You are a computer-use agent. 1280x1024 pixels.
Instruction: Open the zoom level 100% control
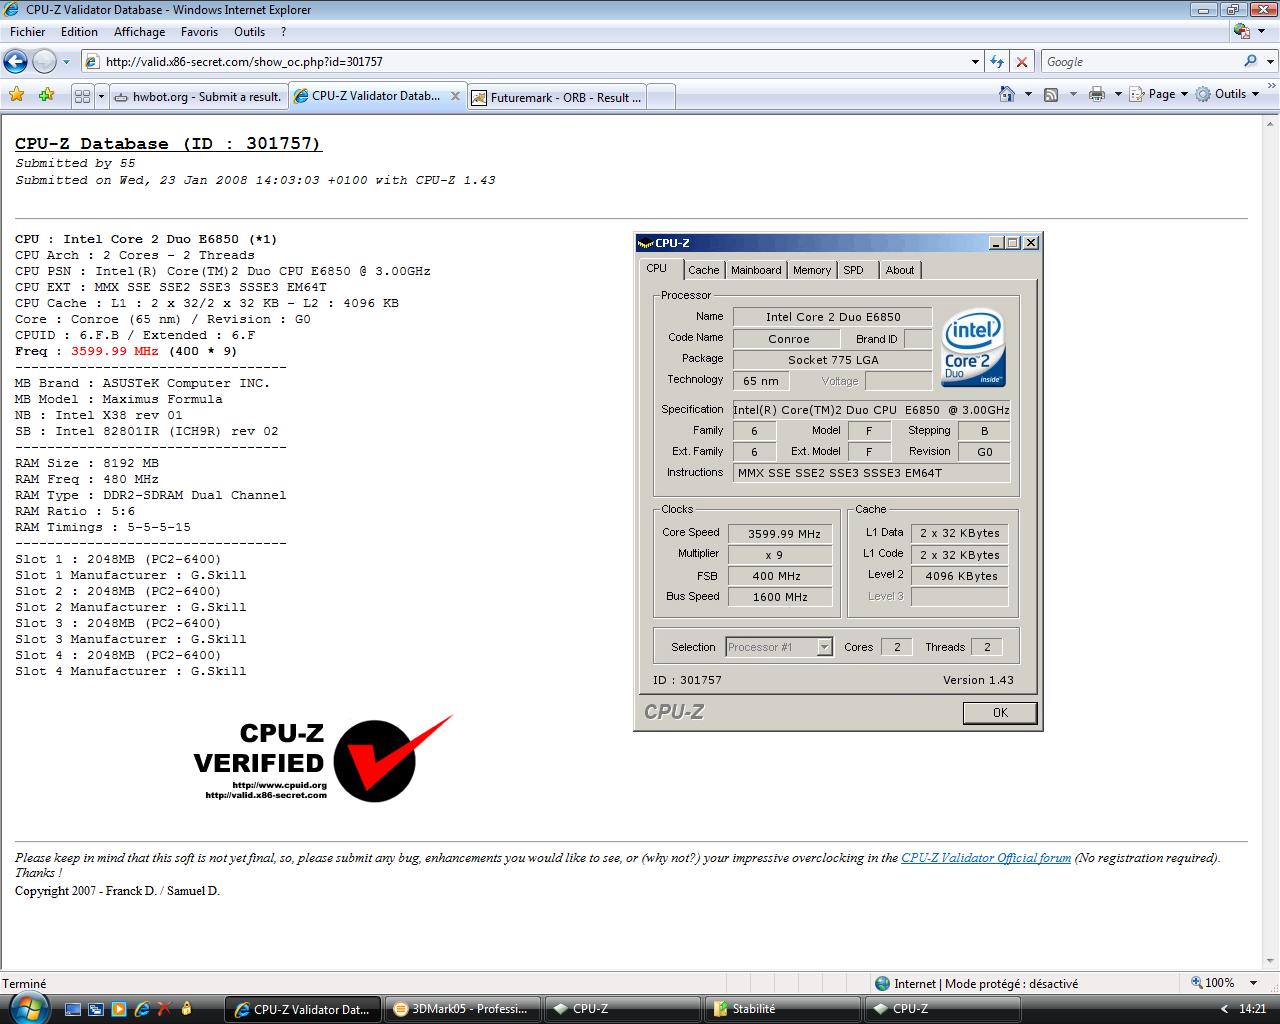[x=1212, y=983]
